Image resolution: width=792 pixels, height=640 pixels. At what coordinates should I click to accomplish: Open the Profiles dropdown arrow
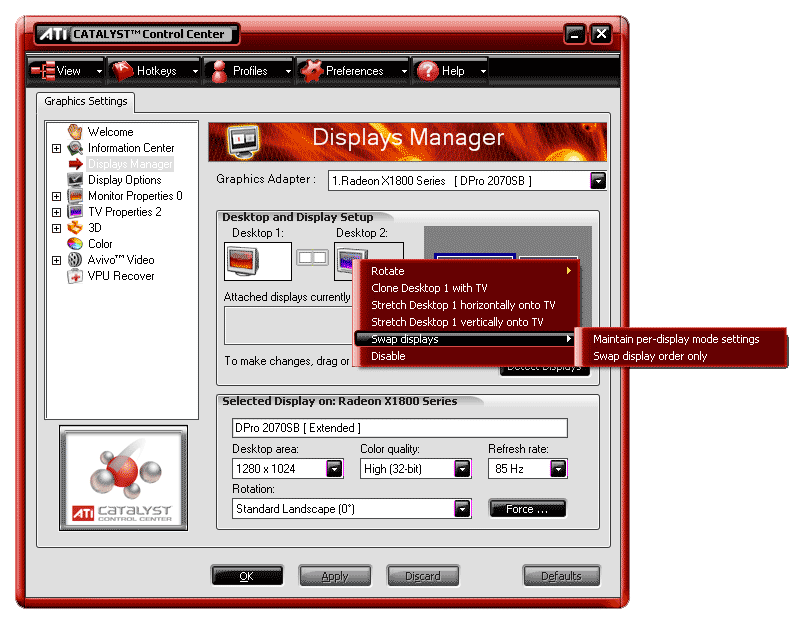coord(288,71)
